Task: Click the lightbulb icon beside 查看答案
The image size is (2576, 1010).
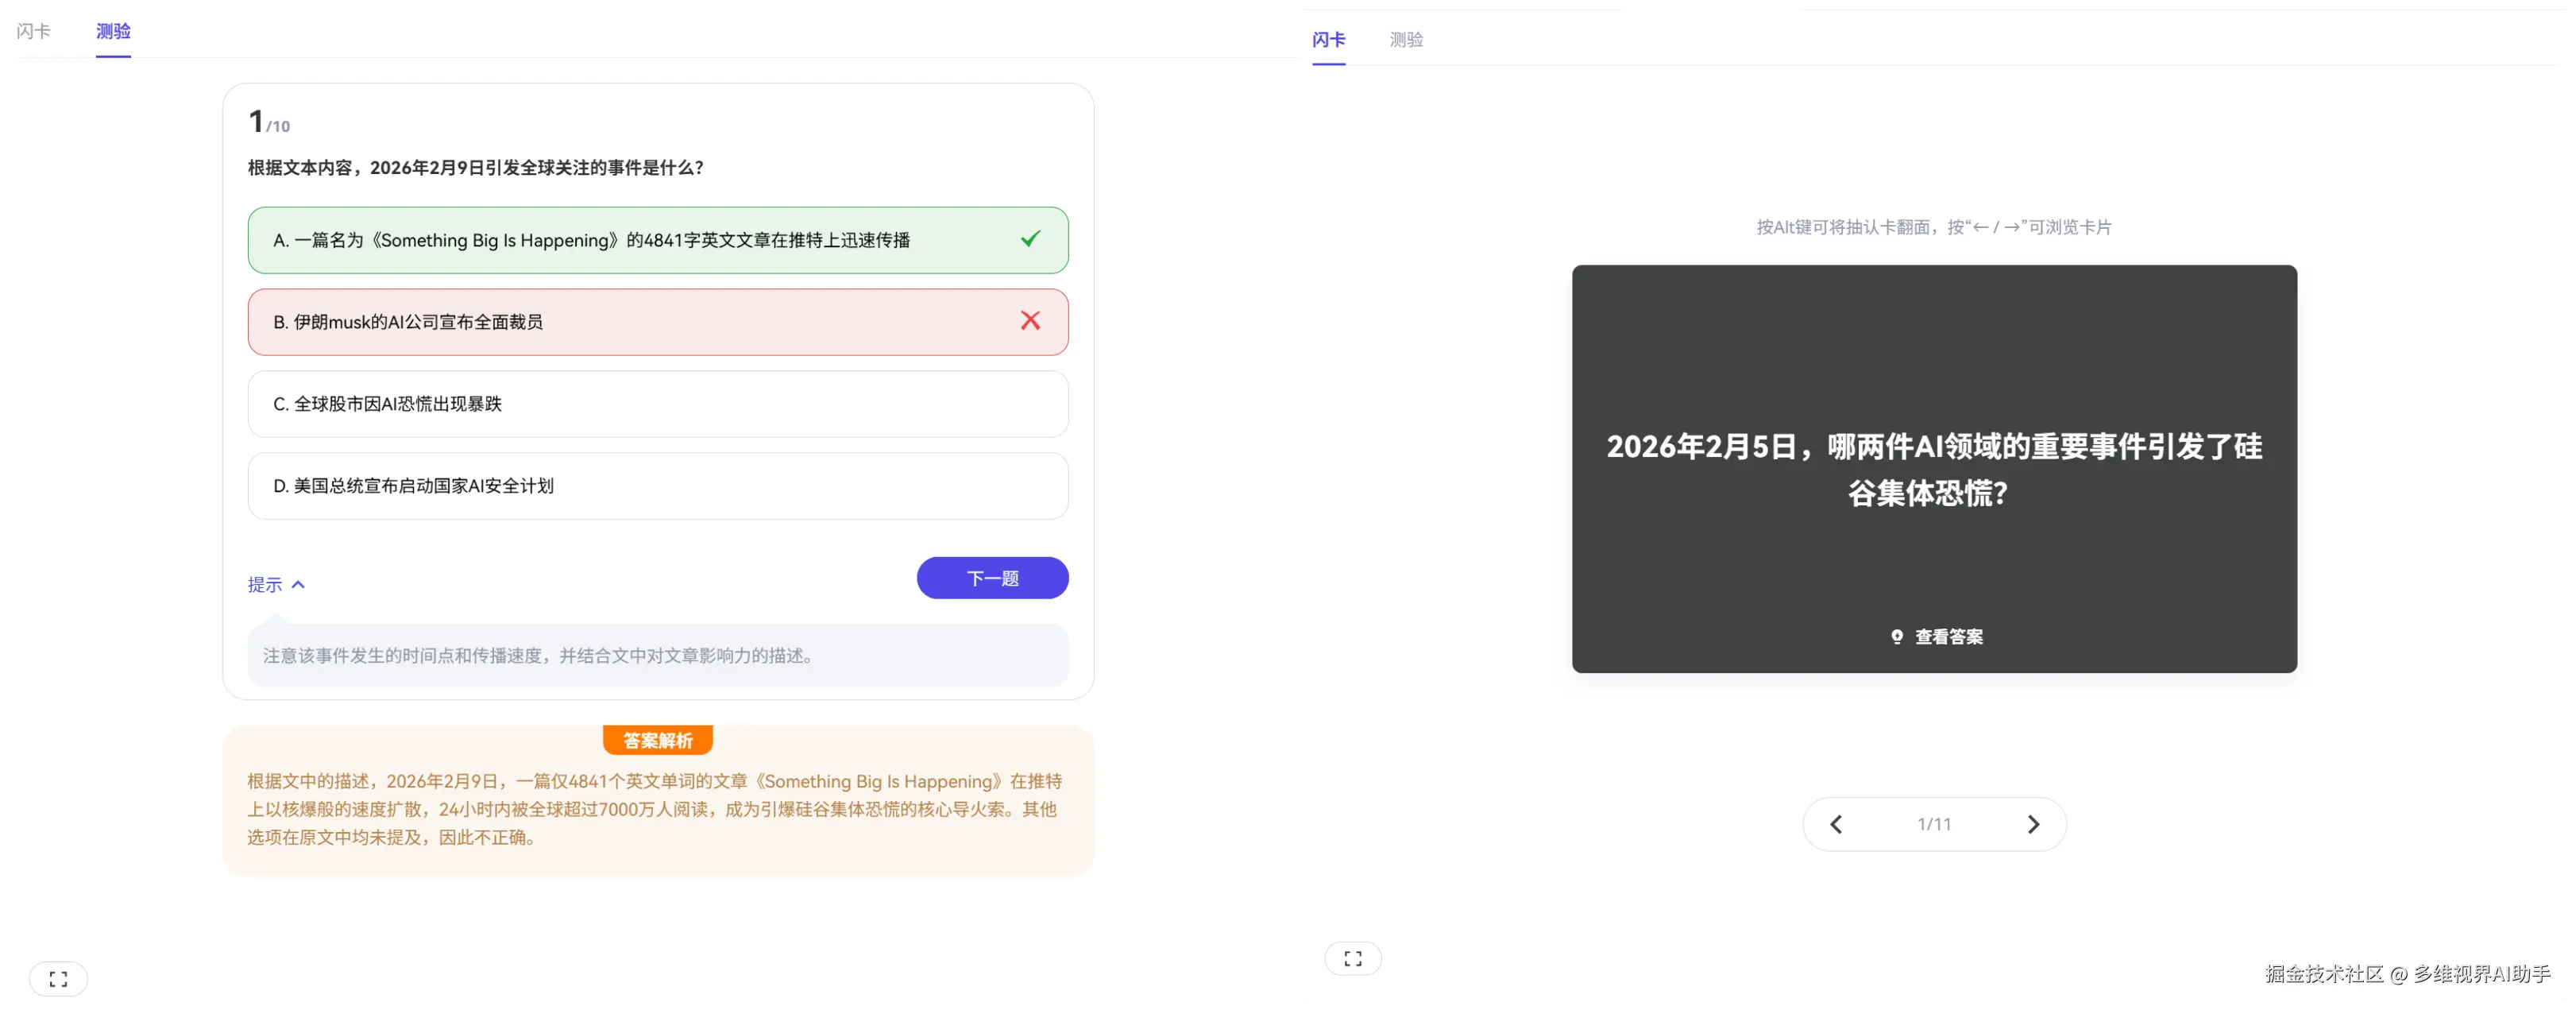Action: [x=1895, y=636]
